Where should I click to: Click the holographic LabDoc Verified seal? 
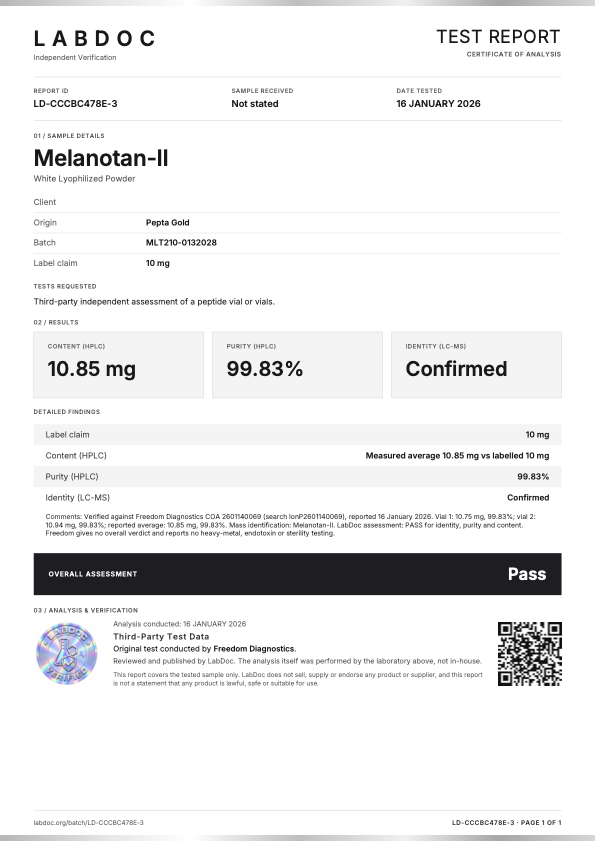tap(67, 653)
